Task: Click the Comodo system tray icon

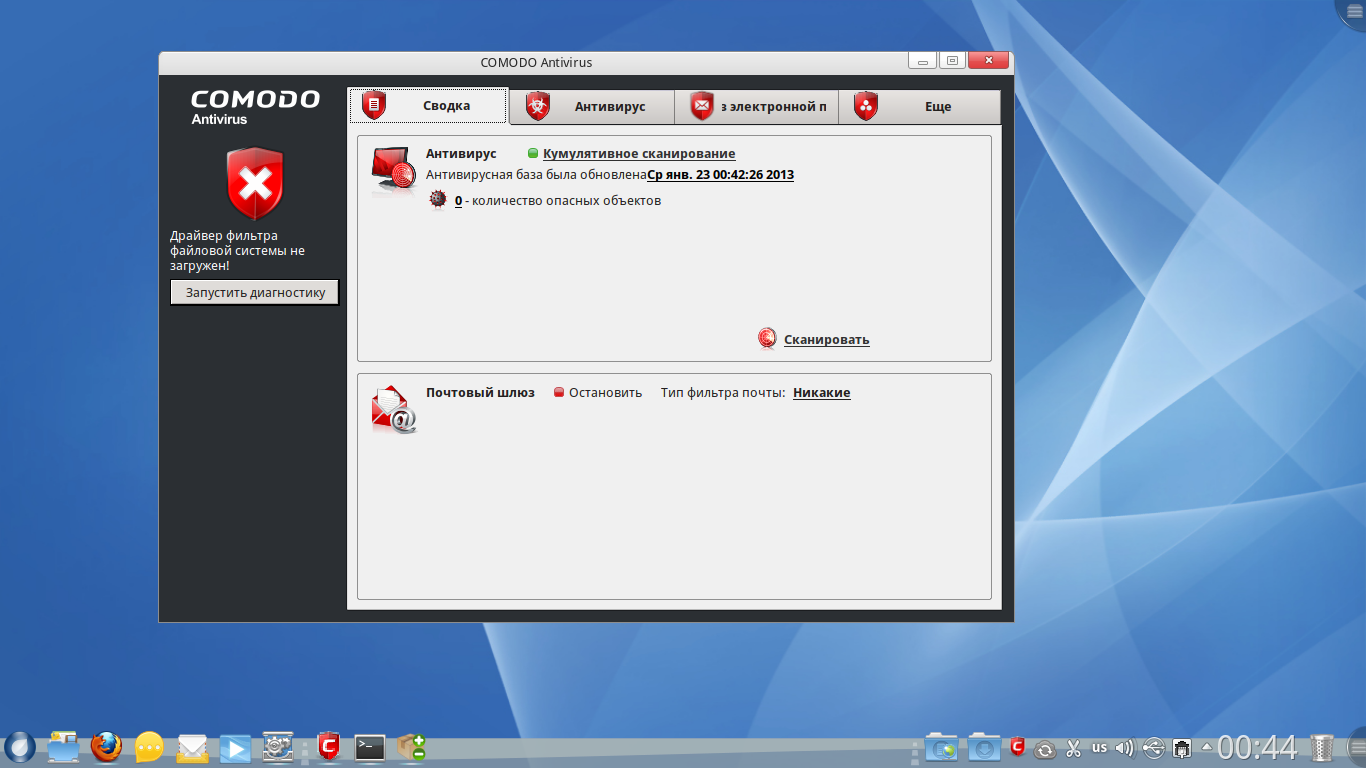Action: (1018, 746)
